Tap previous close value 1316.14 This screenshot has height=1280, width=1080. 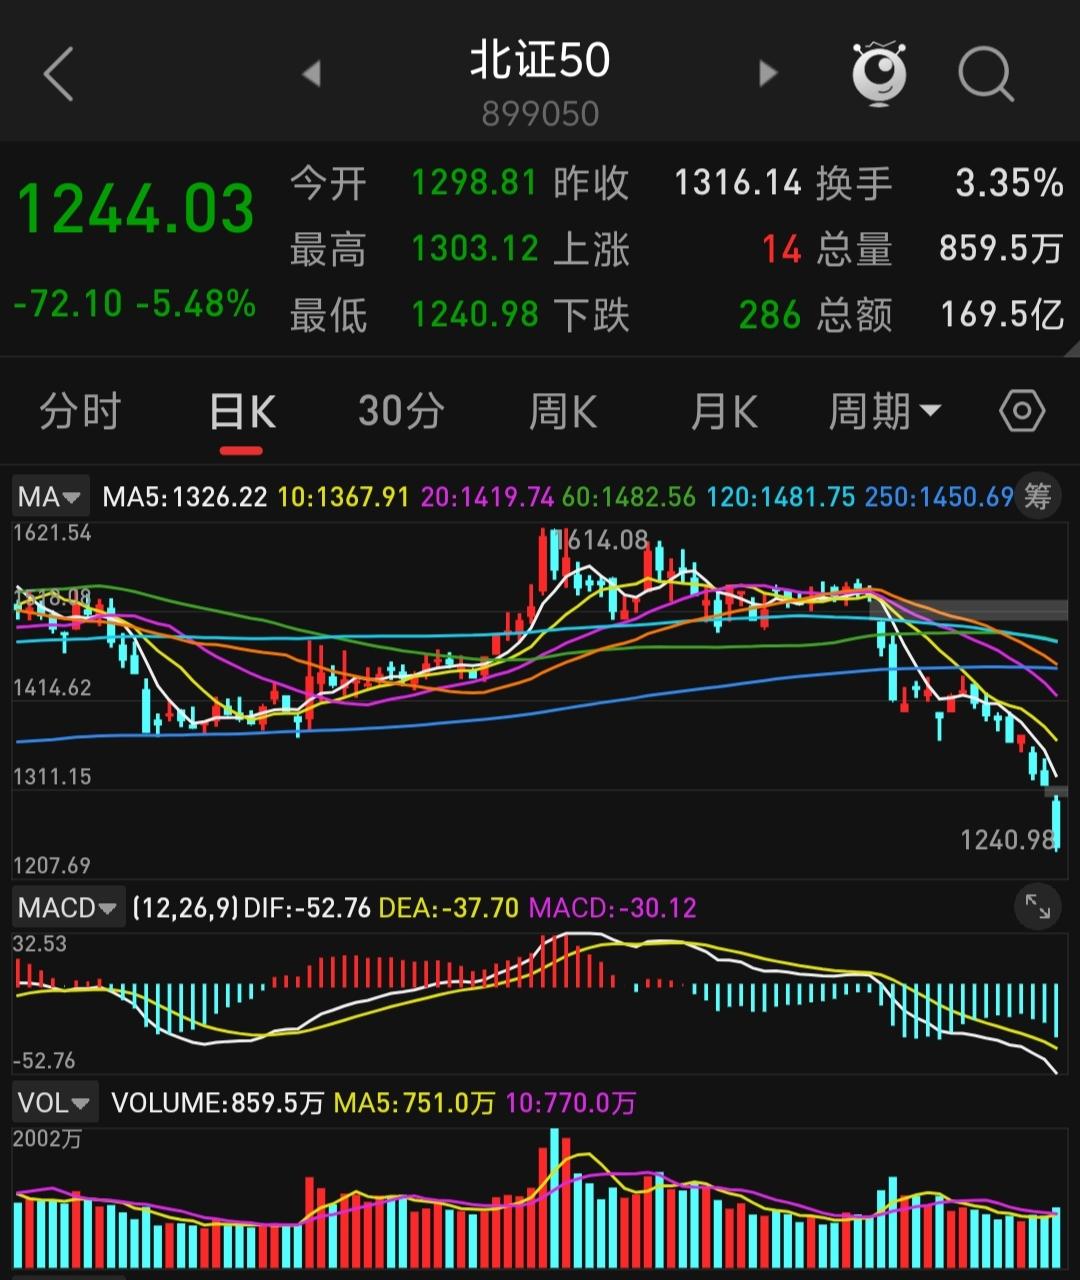tap(738, 183)
